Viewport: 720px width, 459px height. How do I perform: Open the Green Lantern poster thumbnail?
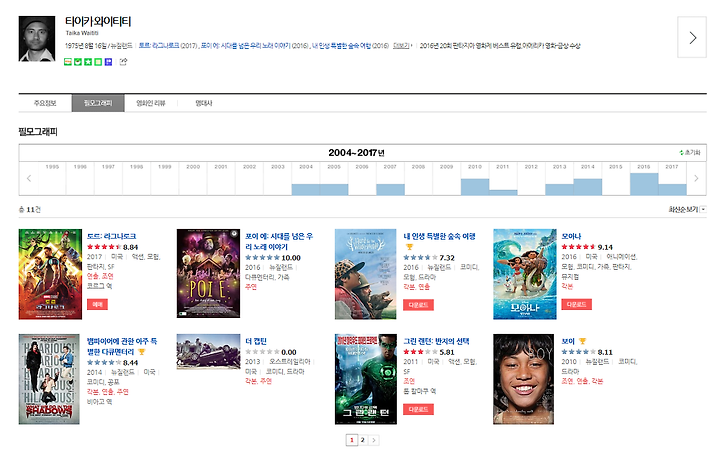[366, 379]
